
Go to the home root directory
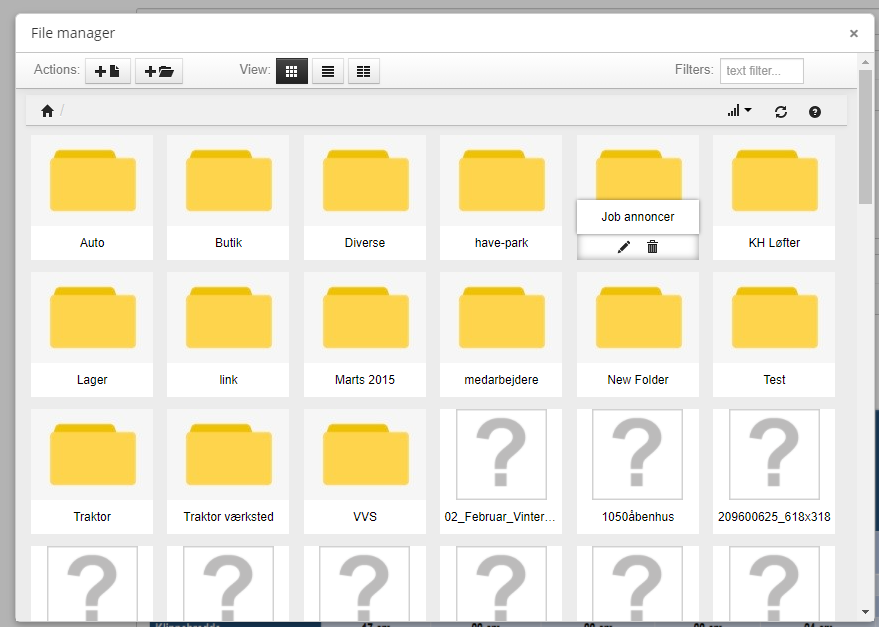[x=48, y=111]
